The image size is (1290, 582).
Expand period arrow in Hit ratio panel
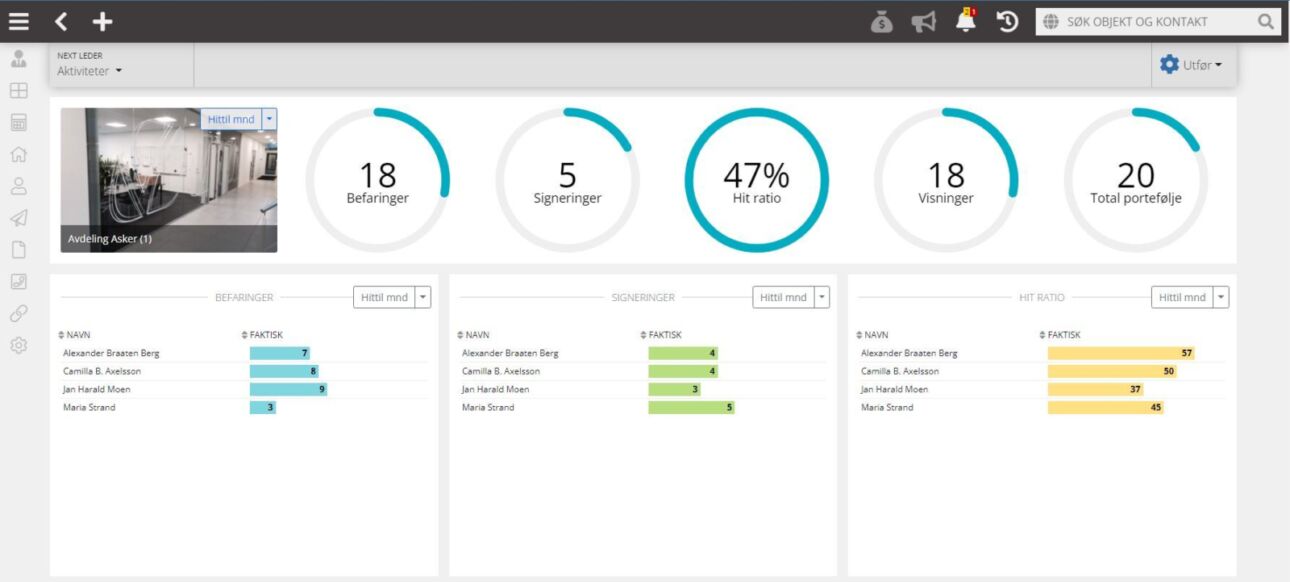[1221, 297]
